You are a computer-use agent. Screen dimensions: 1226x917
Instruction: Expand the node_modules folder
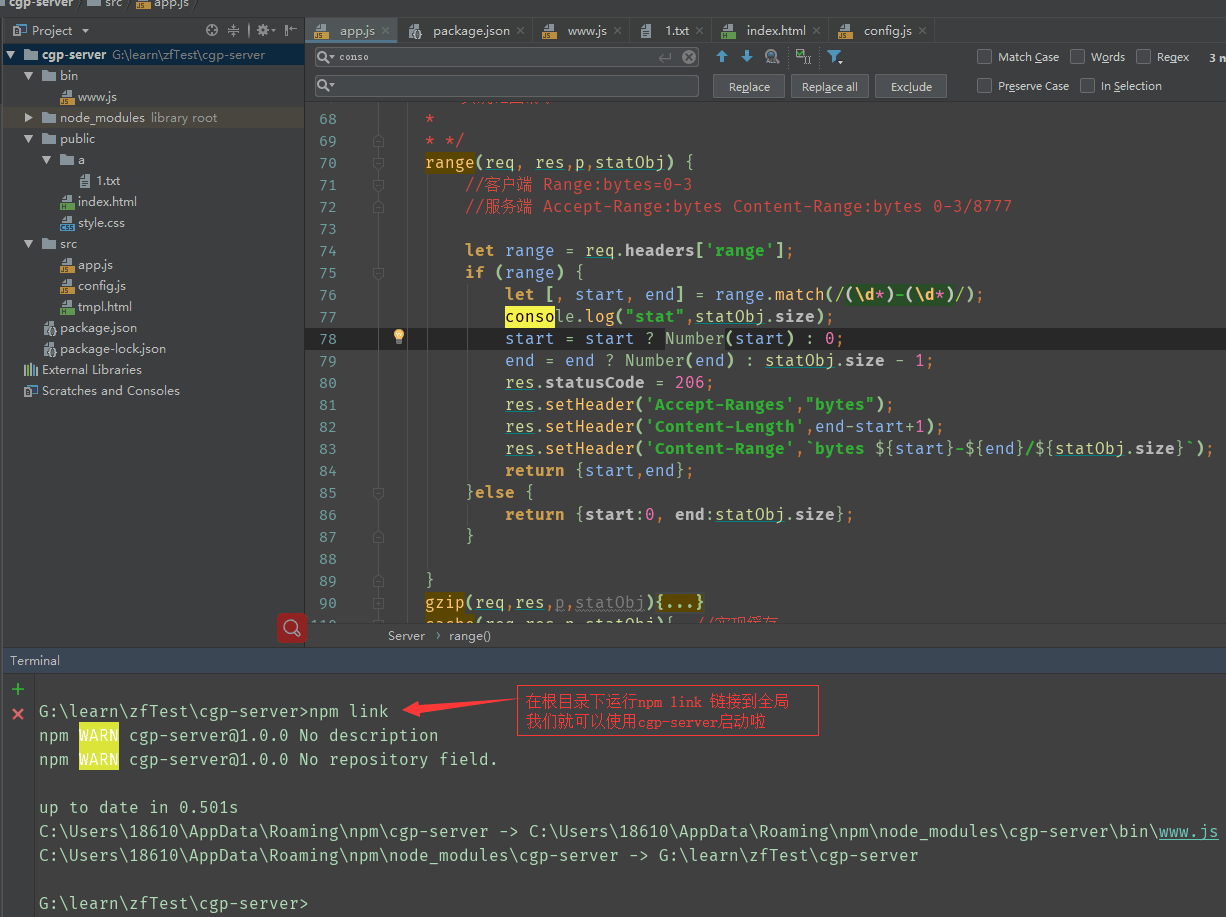point(29,118)
